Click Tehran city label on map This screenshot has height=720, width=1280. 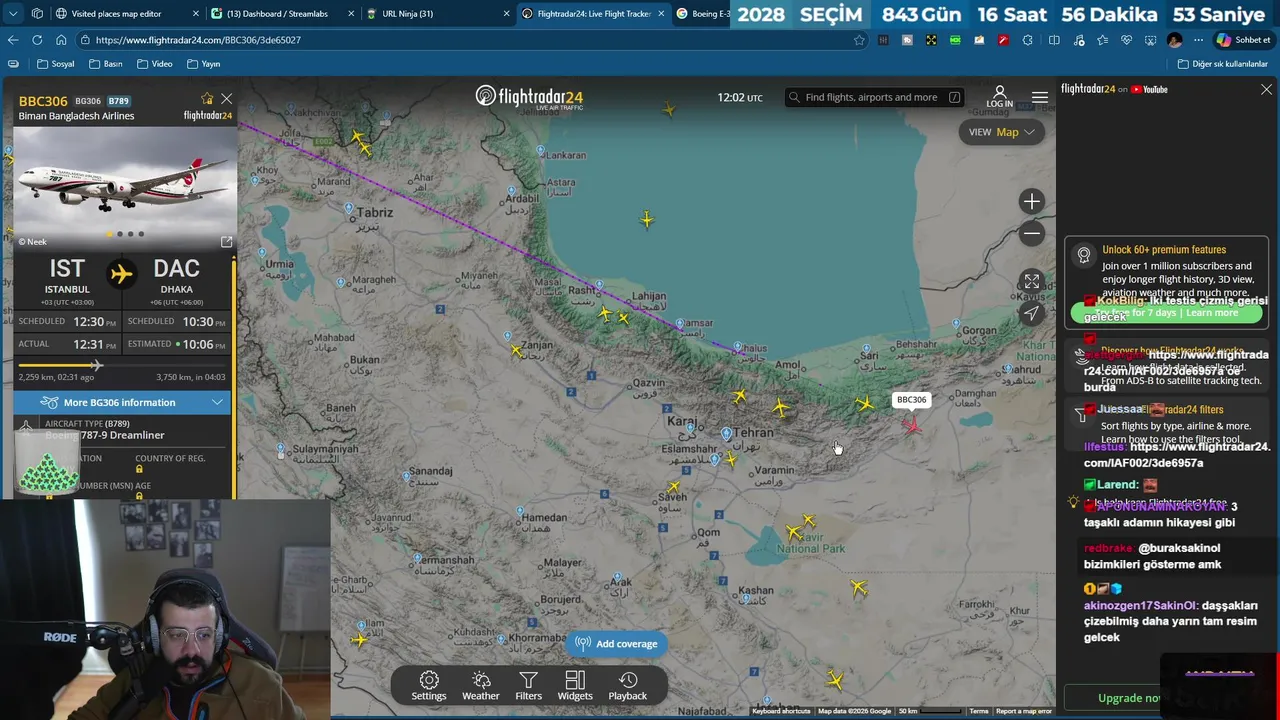pyautogui.click(x=754, y=433)
